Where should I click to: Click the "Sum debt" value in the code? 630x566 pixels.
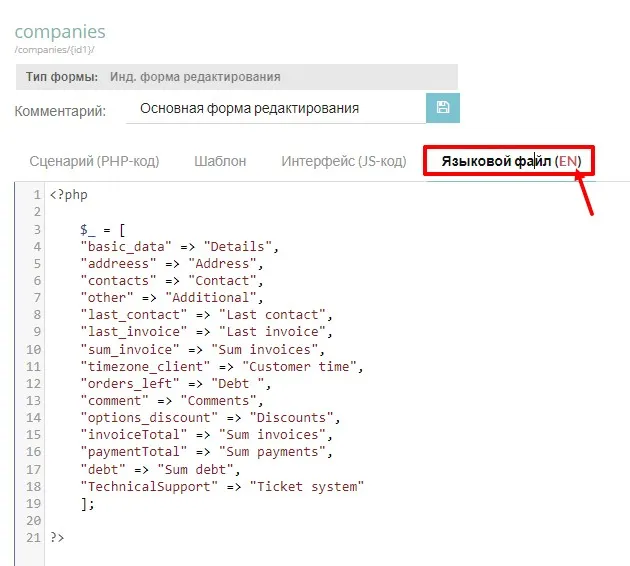click(206, 469)
